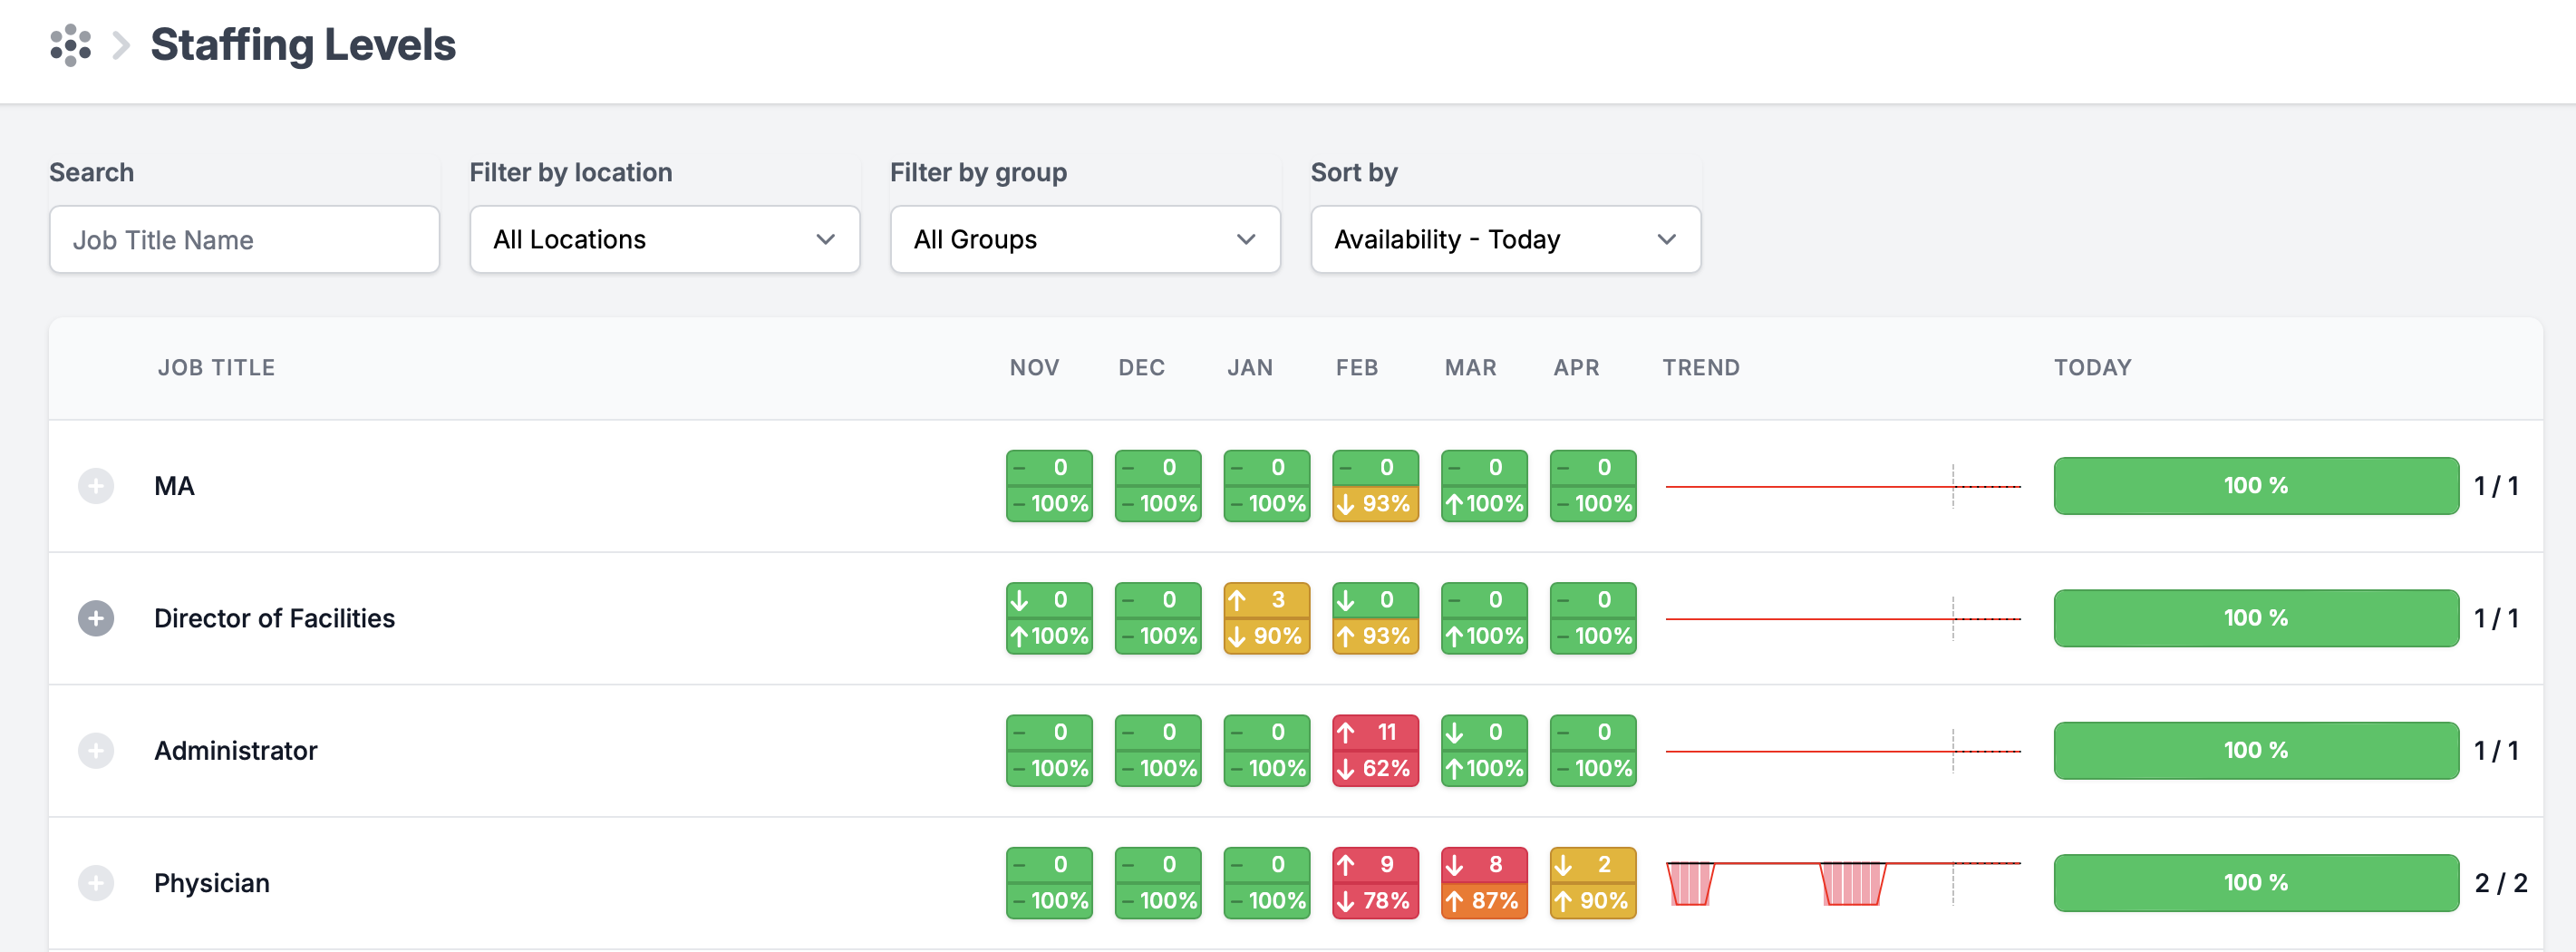Viewport: 2576px width, 952px height.
Task: Select the Director of Facilities job title
Action: click(x=274, y=618)
